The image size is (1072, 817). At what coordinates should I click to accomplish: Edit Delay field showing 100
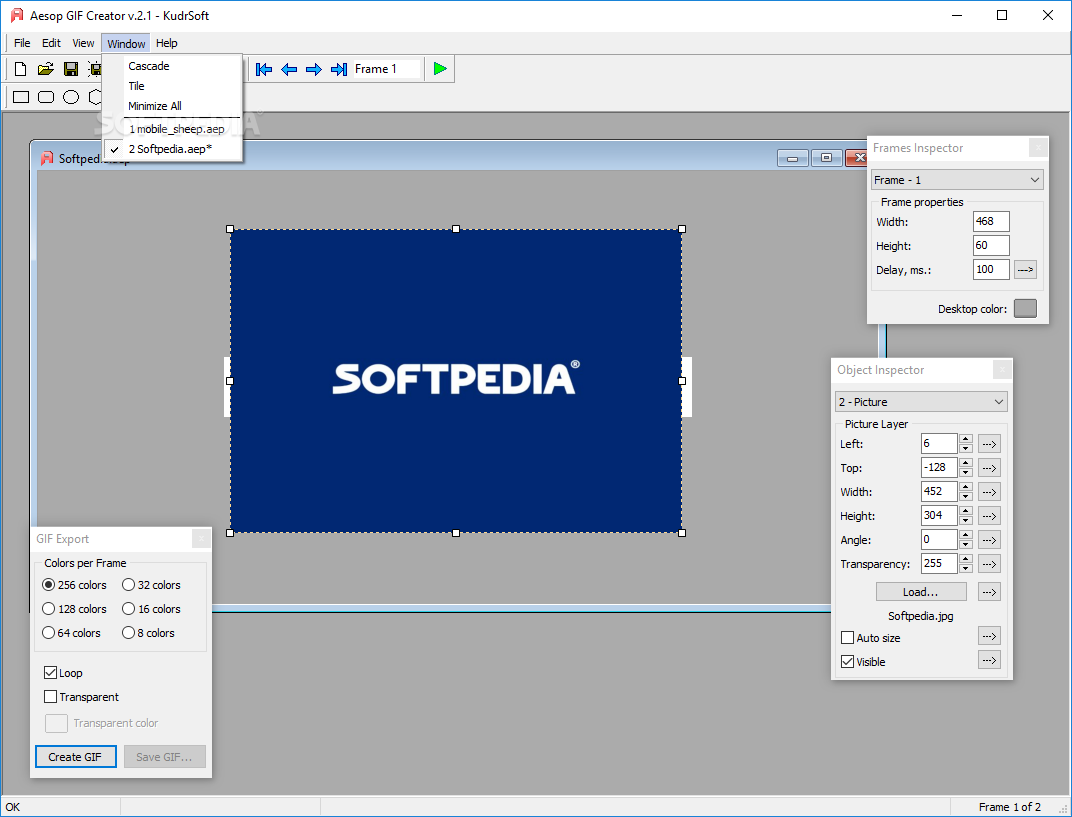991,269
